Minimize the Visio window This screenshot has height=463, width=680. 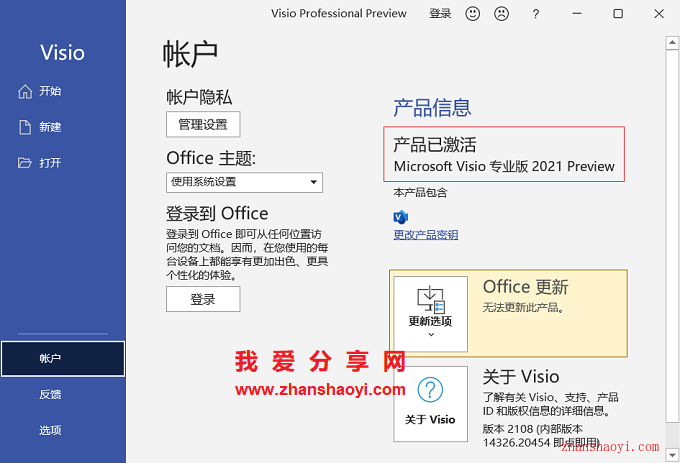pyautogui.click(x=577, y=14)
